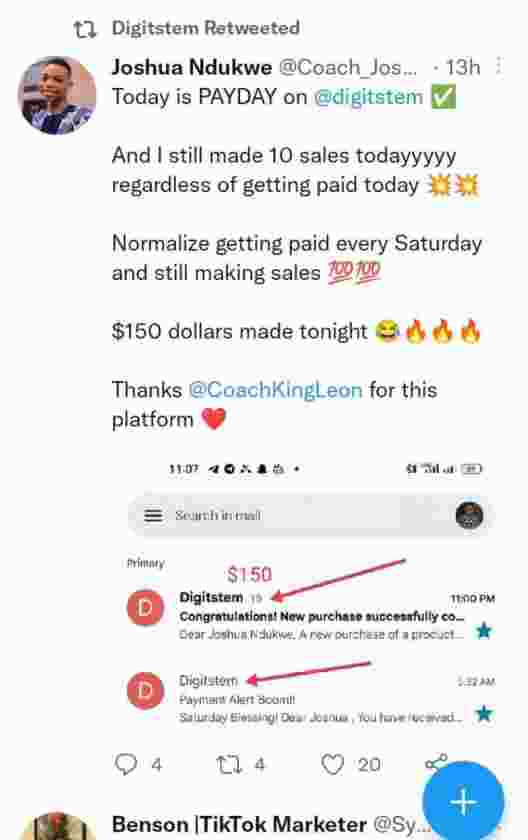
Task: Open Benson TikTok Marketer's tweet author name
Action: 239,824
